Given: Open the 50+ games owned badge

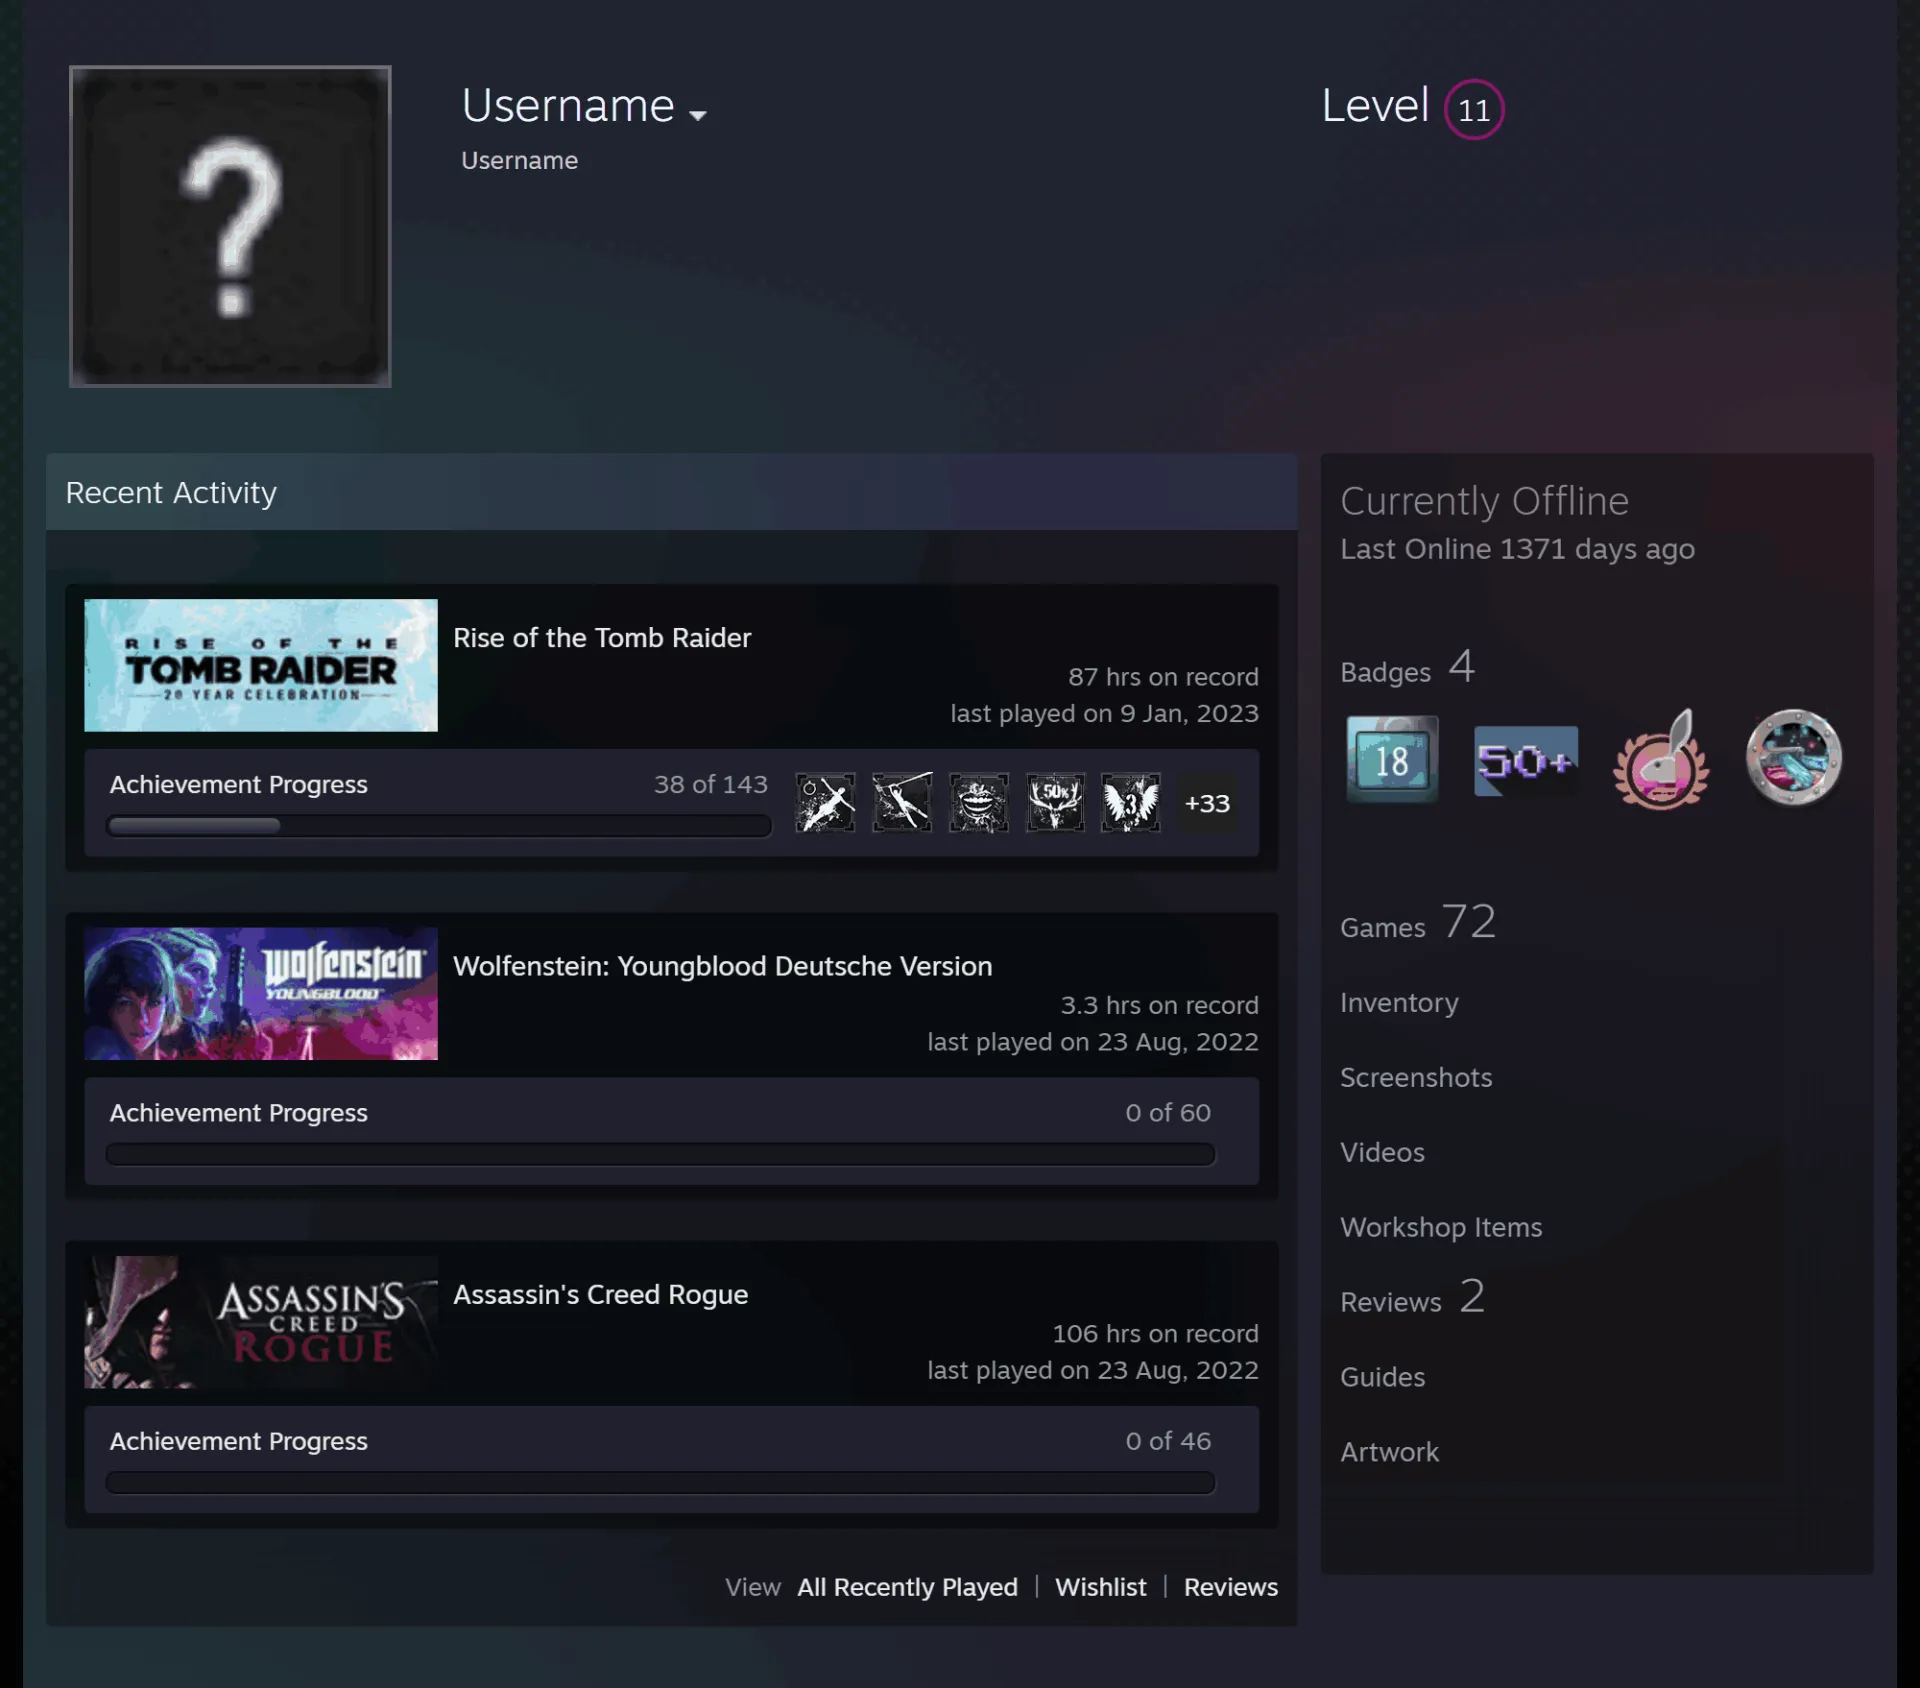Looking at the screenshot, I should pos(1526,761).
